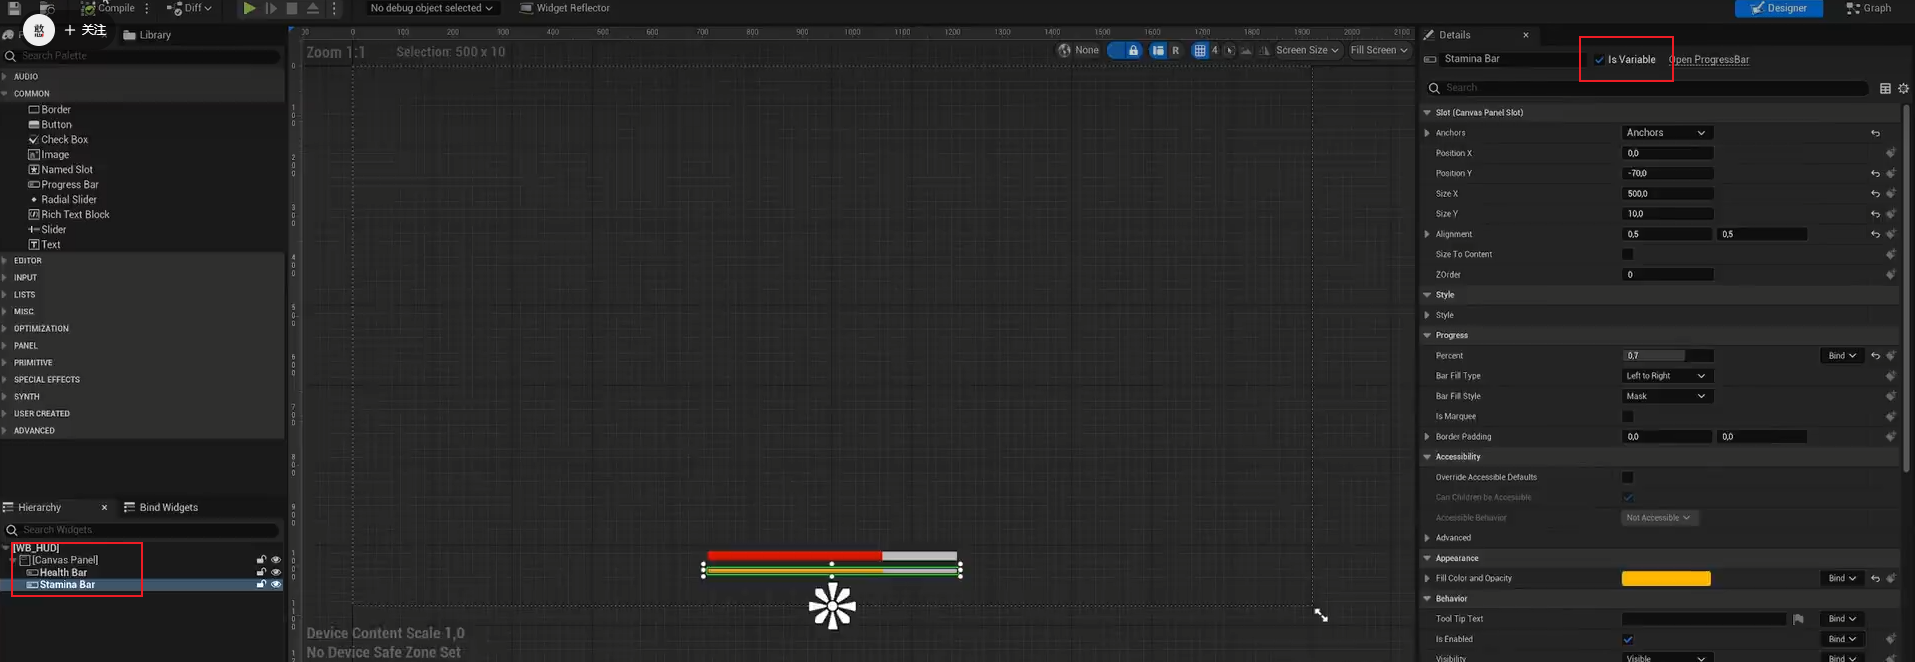
Task: Select the Button widget in the palette
Action: [x=49, y=125]
